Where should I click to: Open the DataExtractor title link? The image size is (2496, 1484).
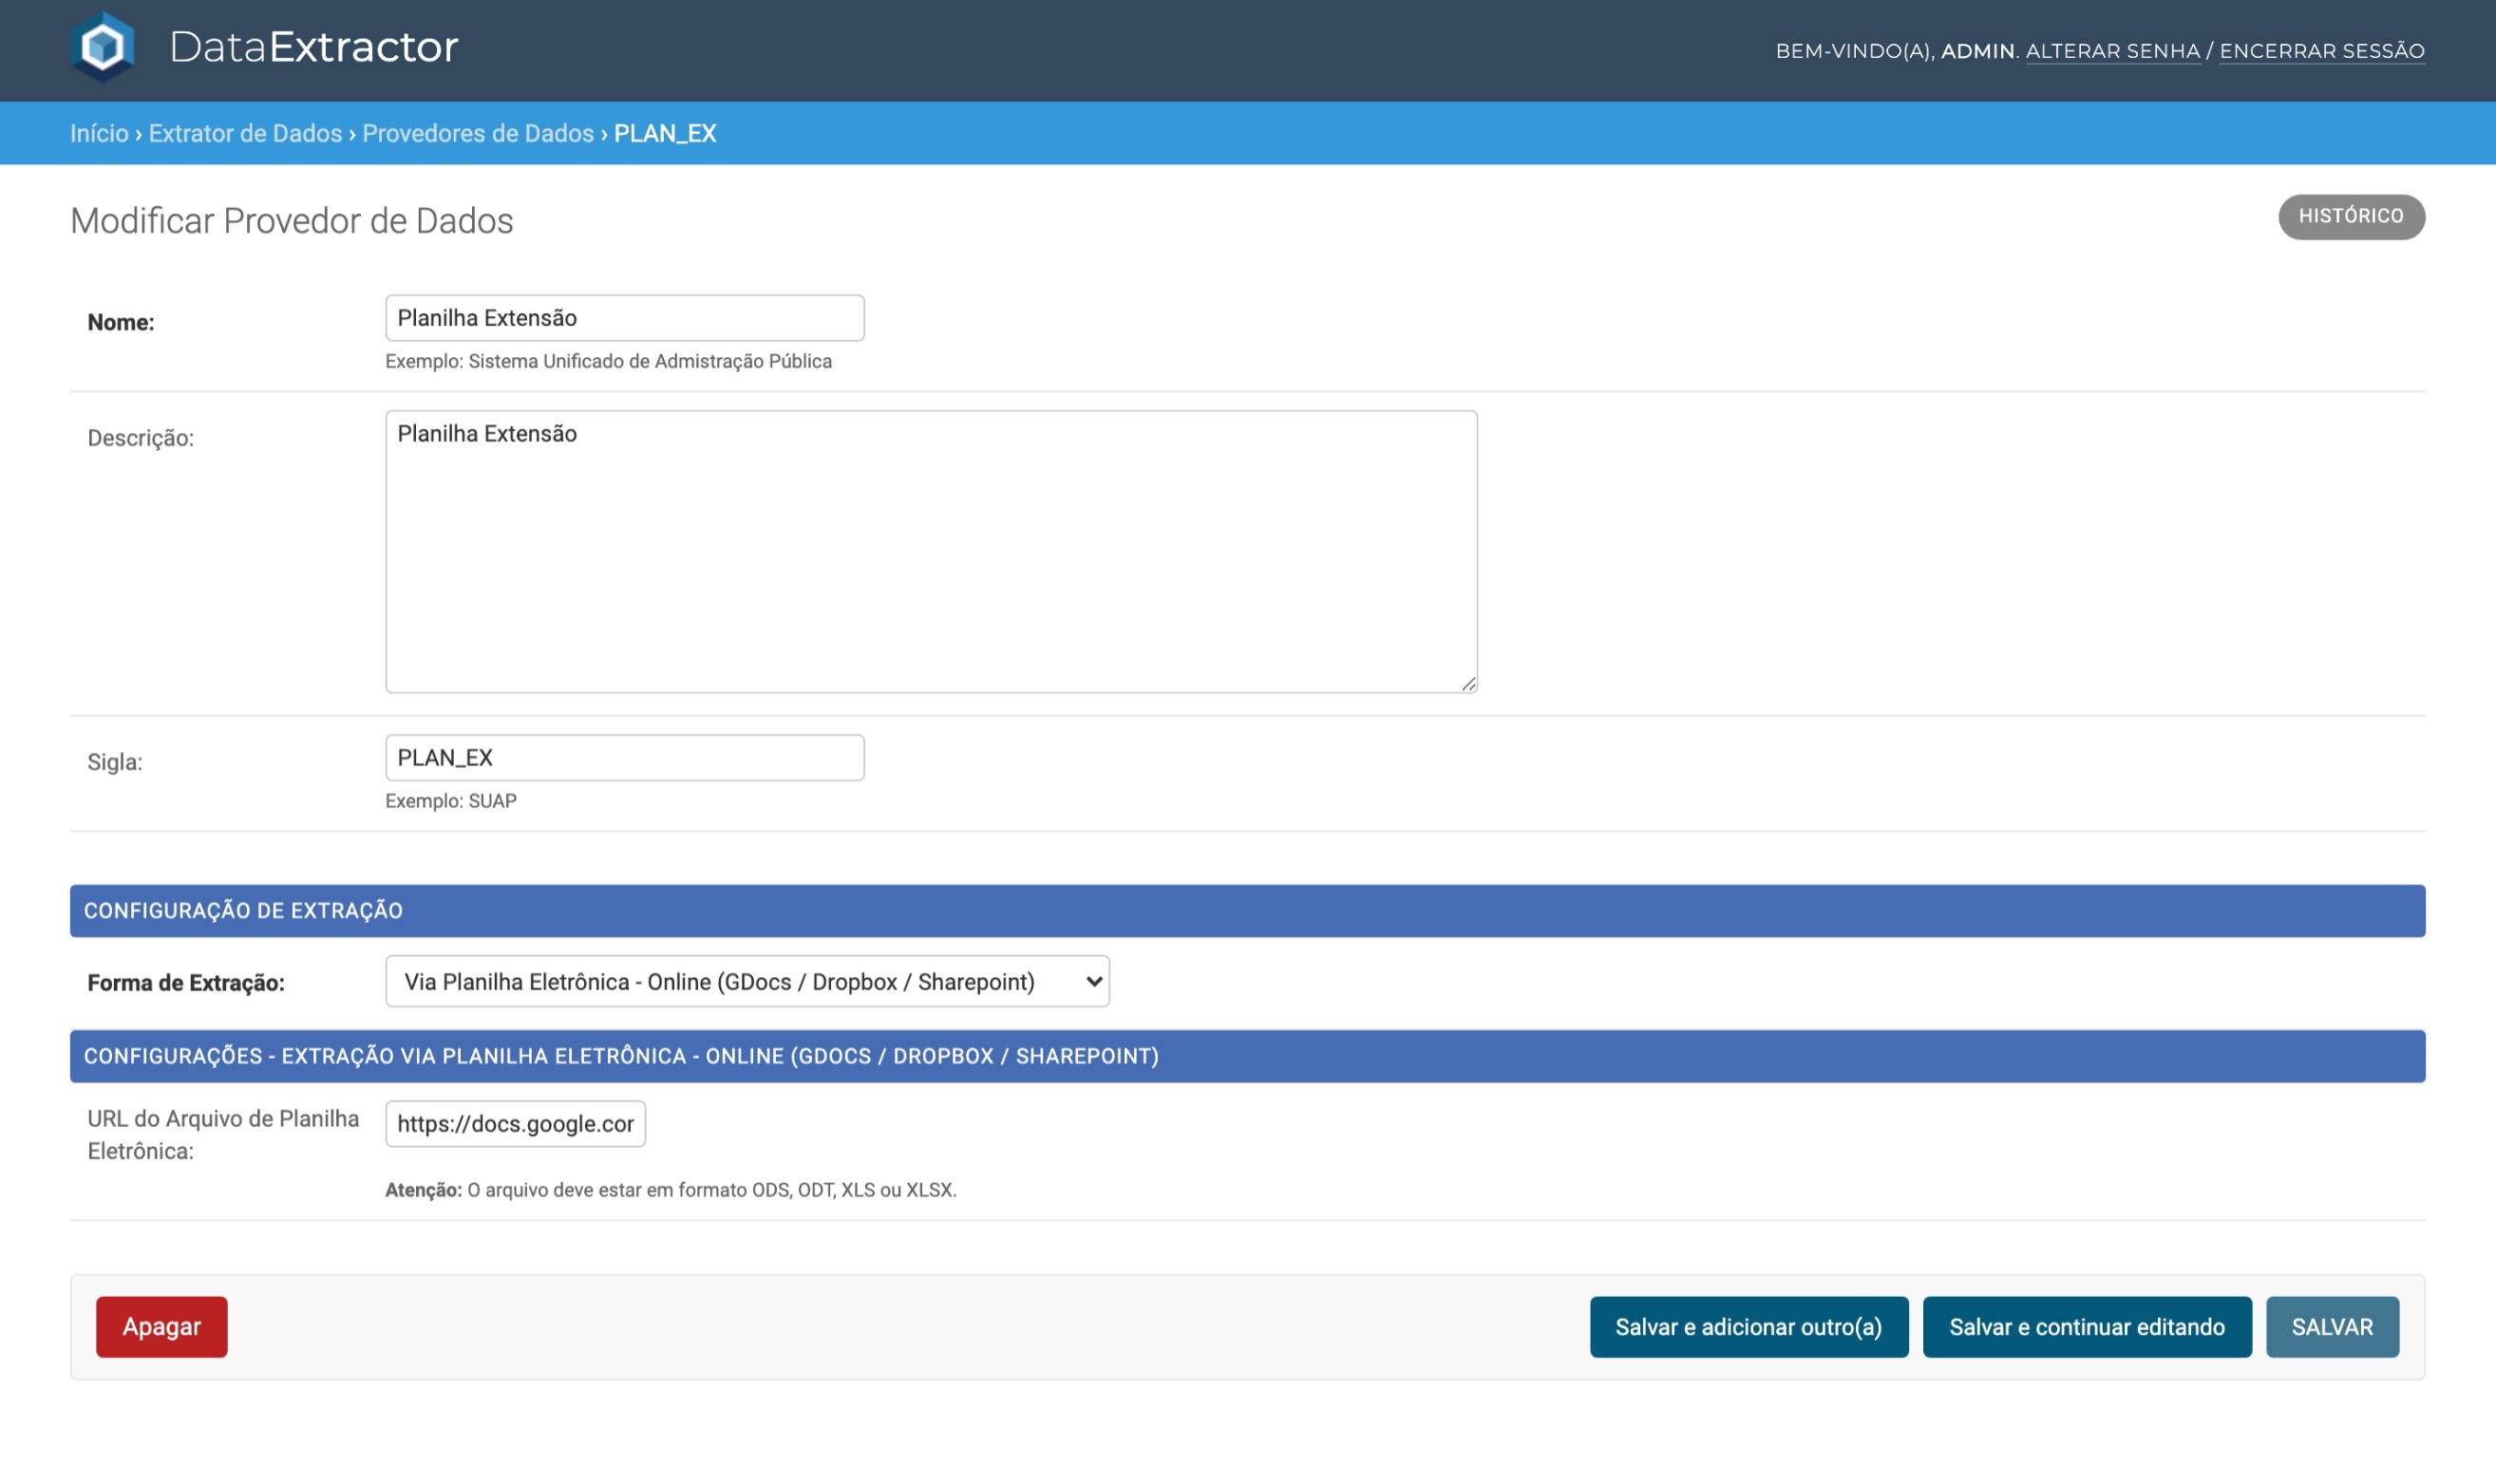click(x=313, y=47)
